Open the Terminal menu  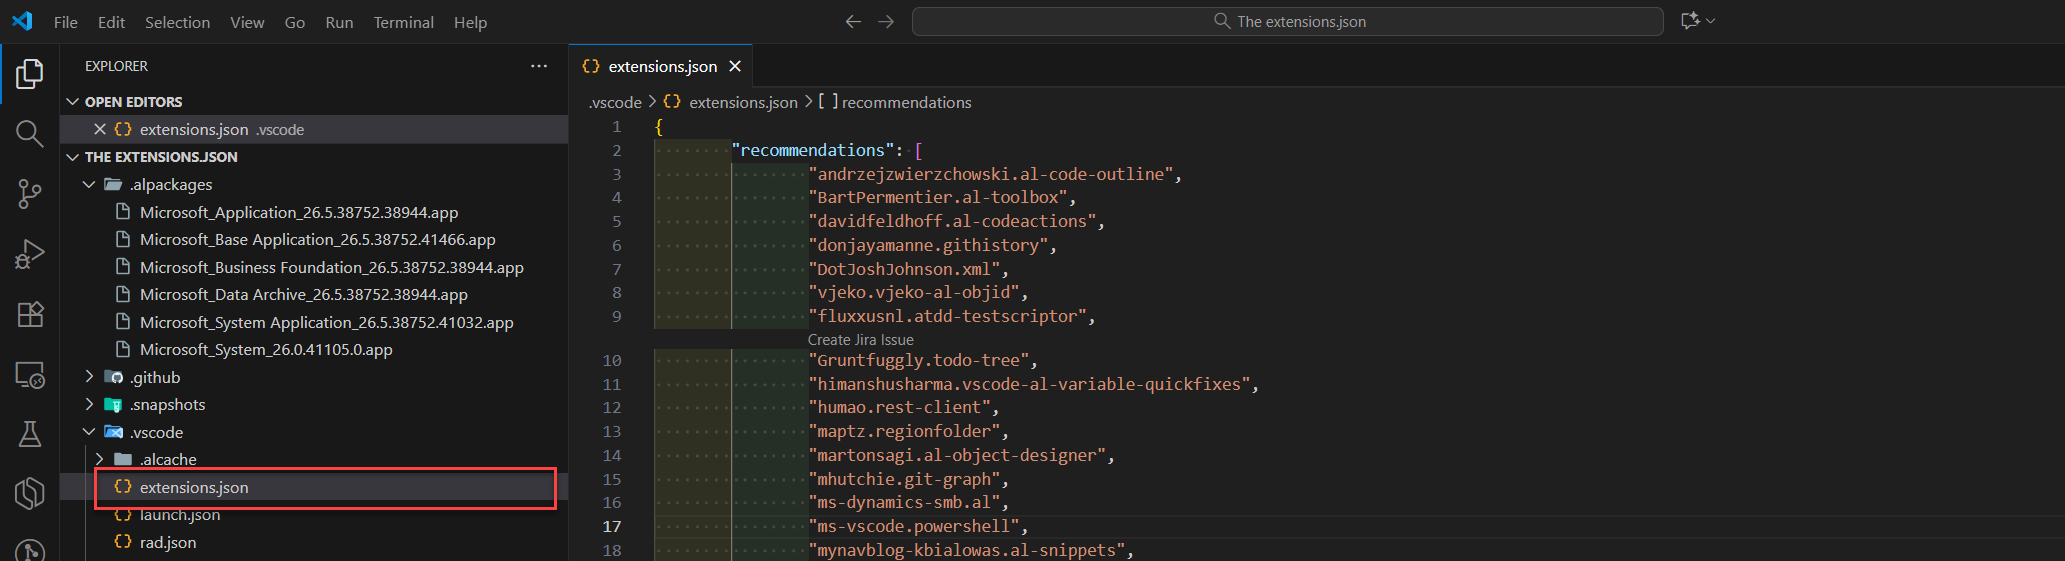click(403, 22)
